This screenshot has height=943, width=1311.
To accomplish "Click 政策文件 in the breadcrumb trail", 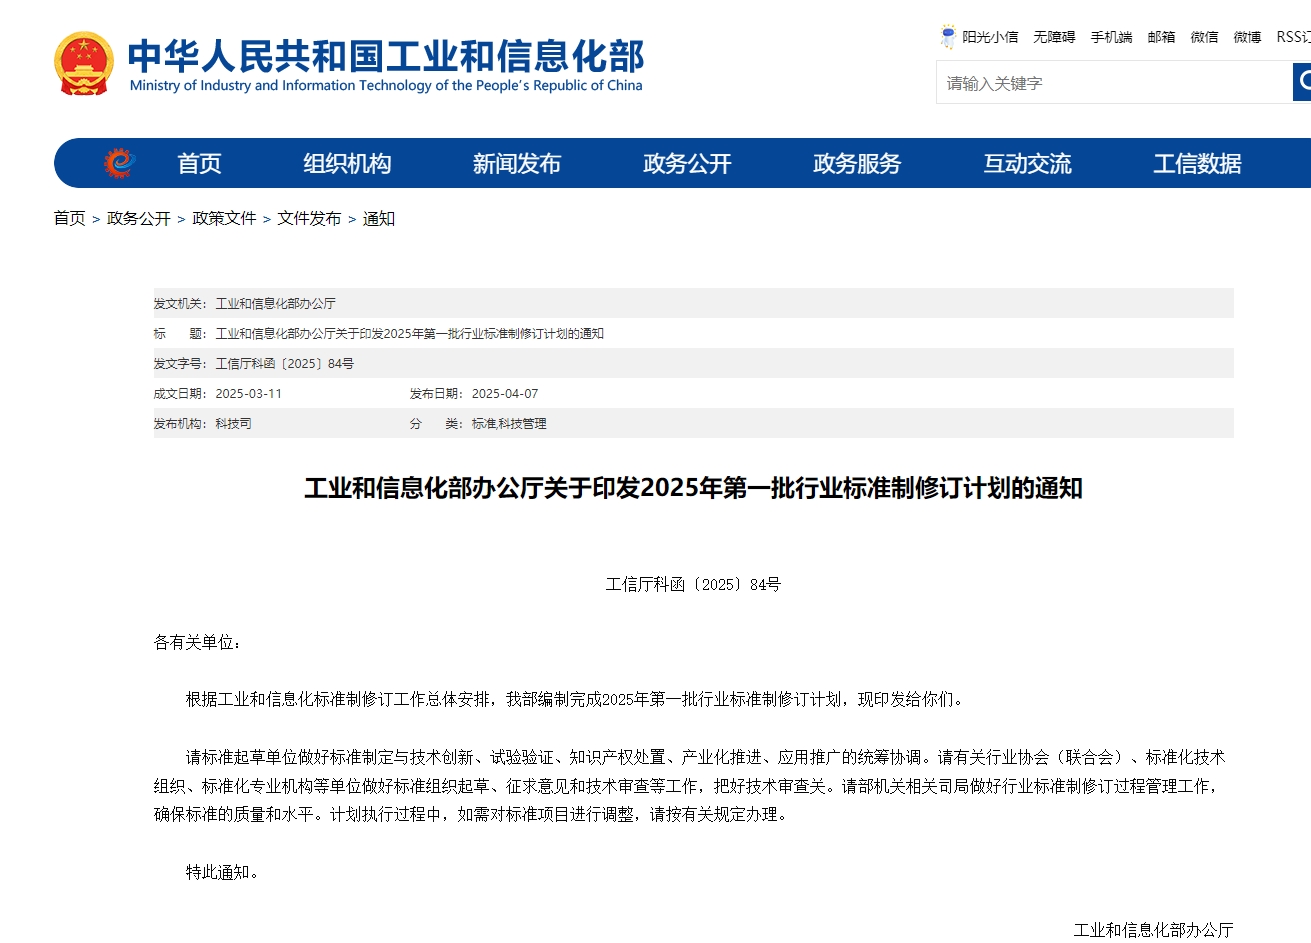I will [224, 218].
